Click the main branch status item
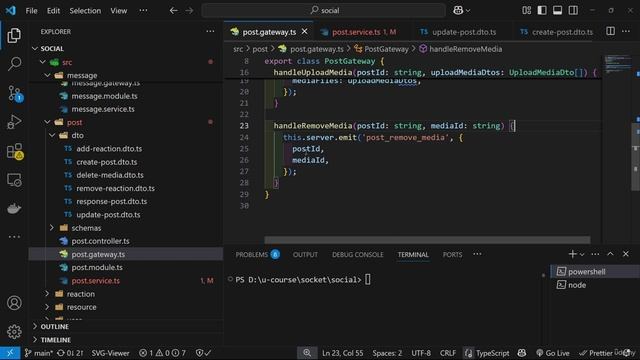The image size is (640, 360). click(x=38, y=353)
